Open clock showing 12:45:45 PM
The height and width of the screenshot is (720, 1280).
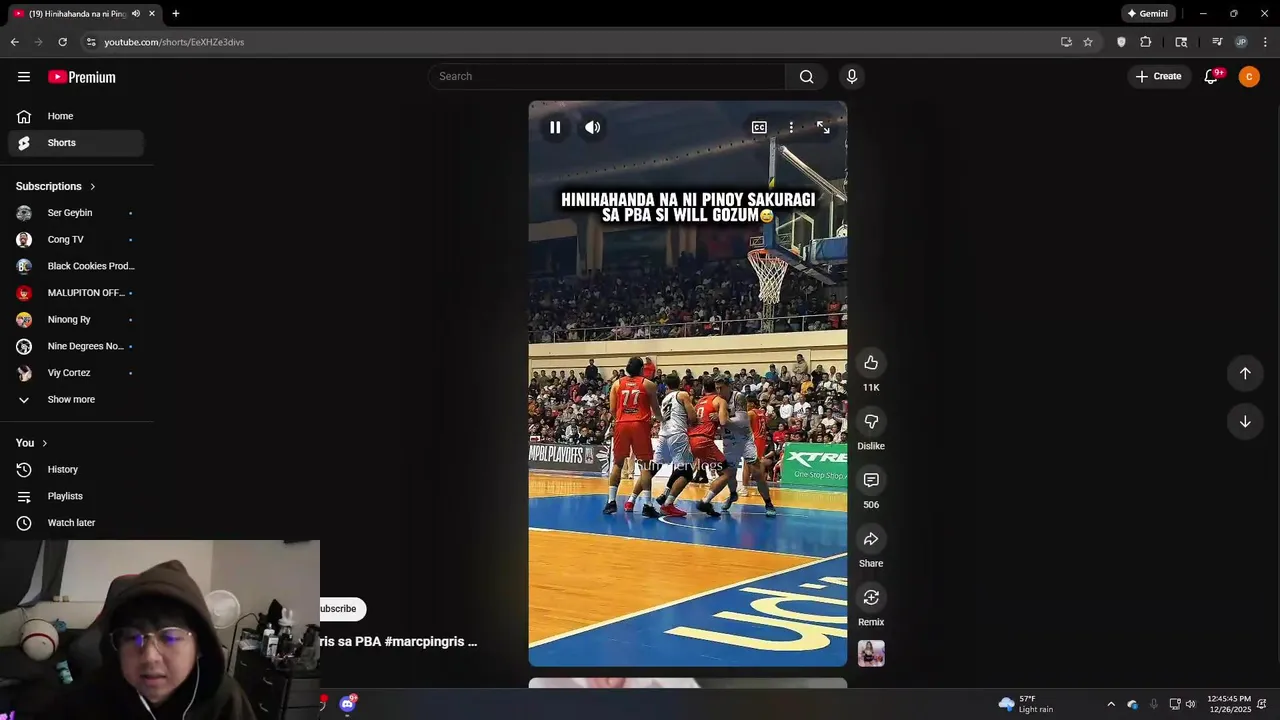point(1229,704)
